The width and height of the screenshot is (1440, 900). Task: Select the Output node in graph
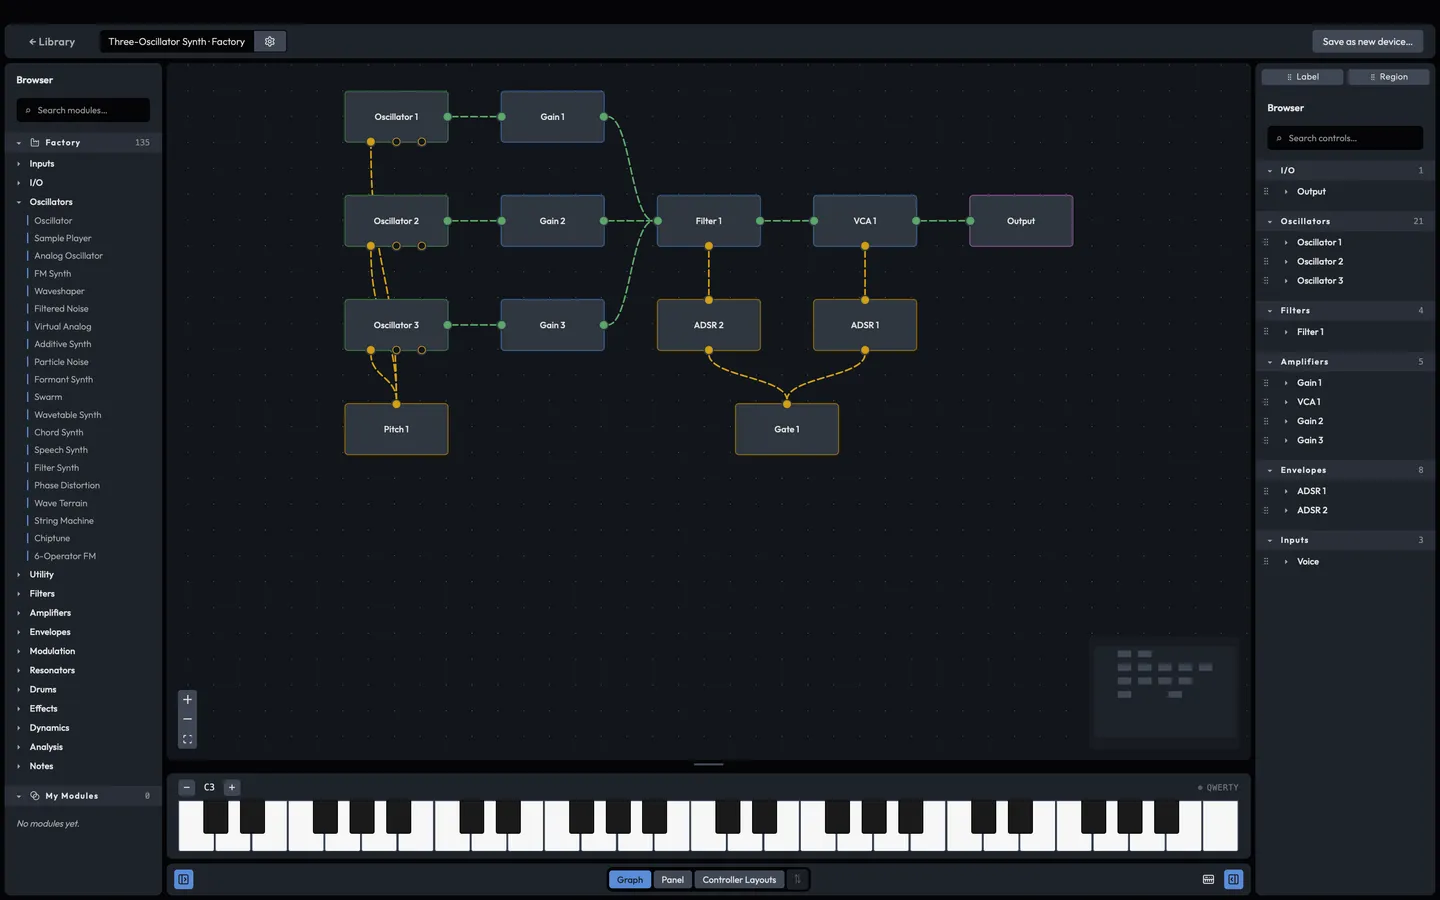[1021, 221]
